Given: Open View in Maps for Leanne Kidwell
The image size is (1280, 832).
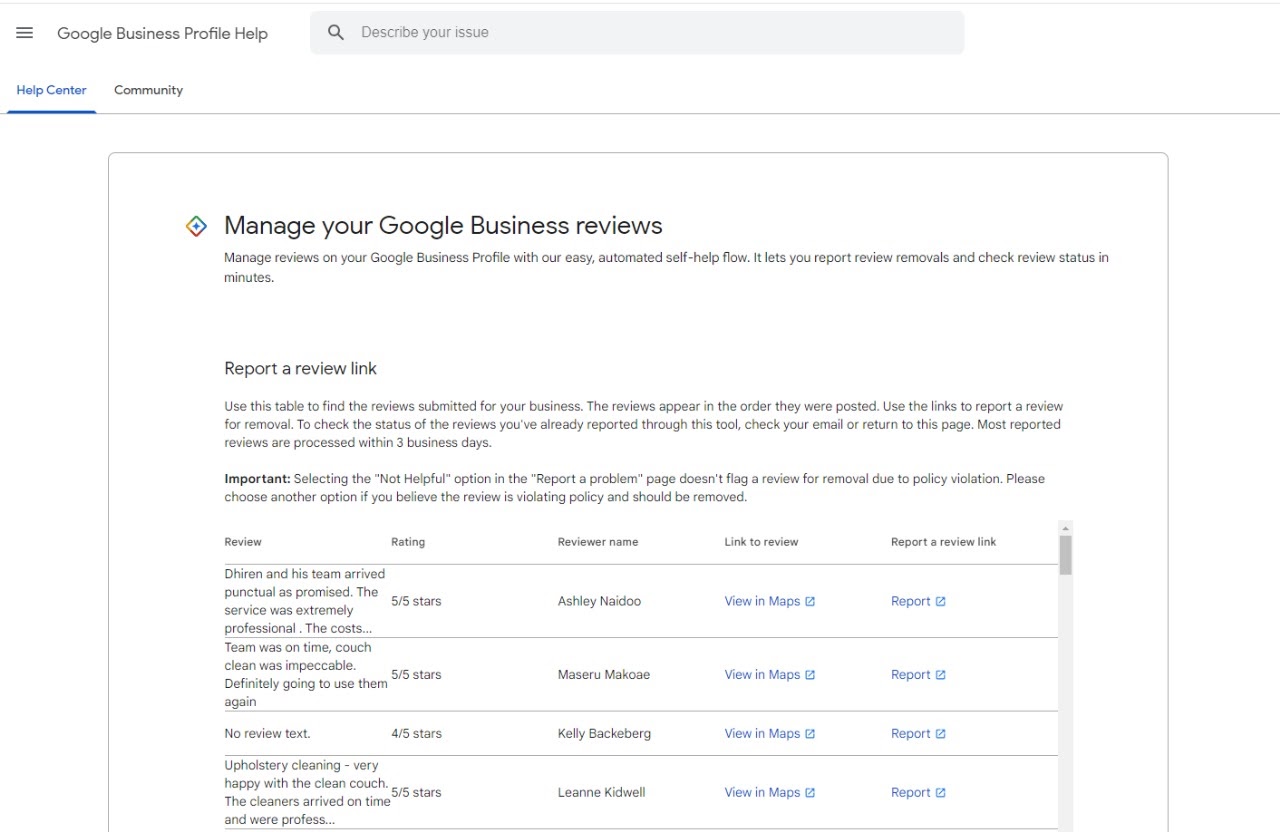Looking at the screenshot, I should coord(770,792).
